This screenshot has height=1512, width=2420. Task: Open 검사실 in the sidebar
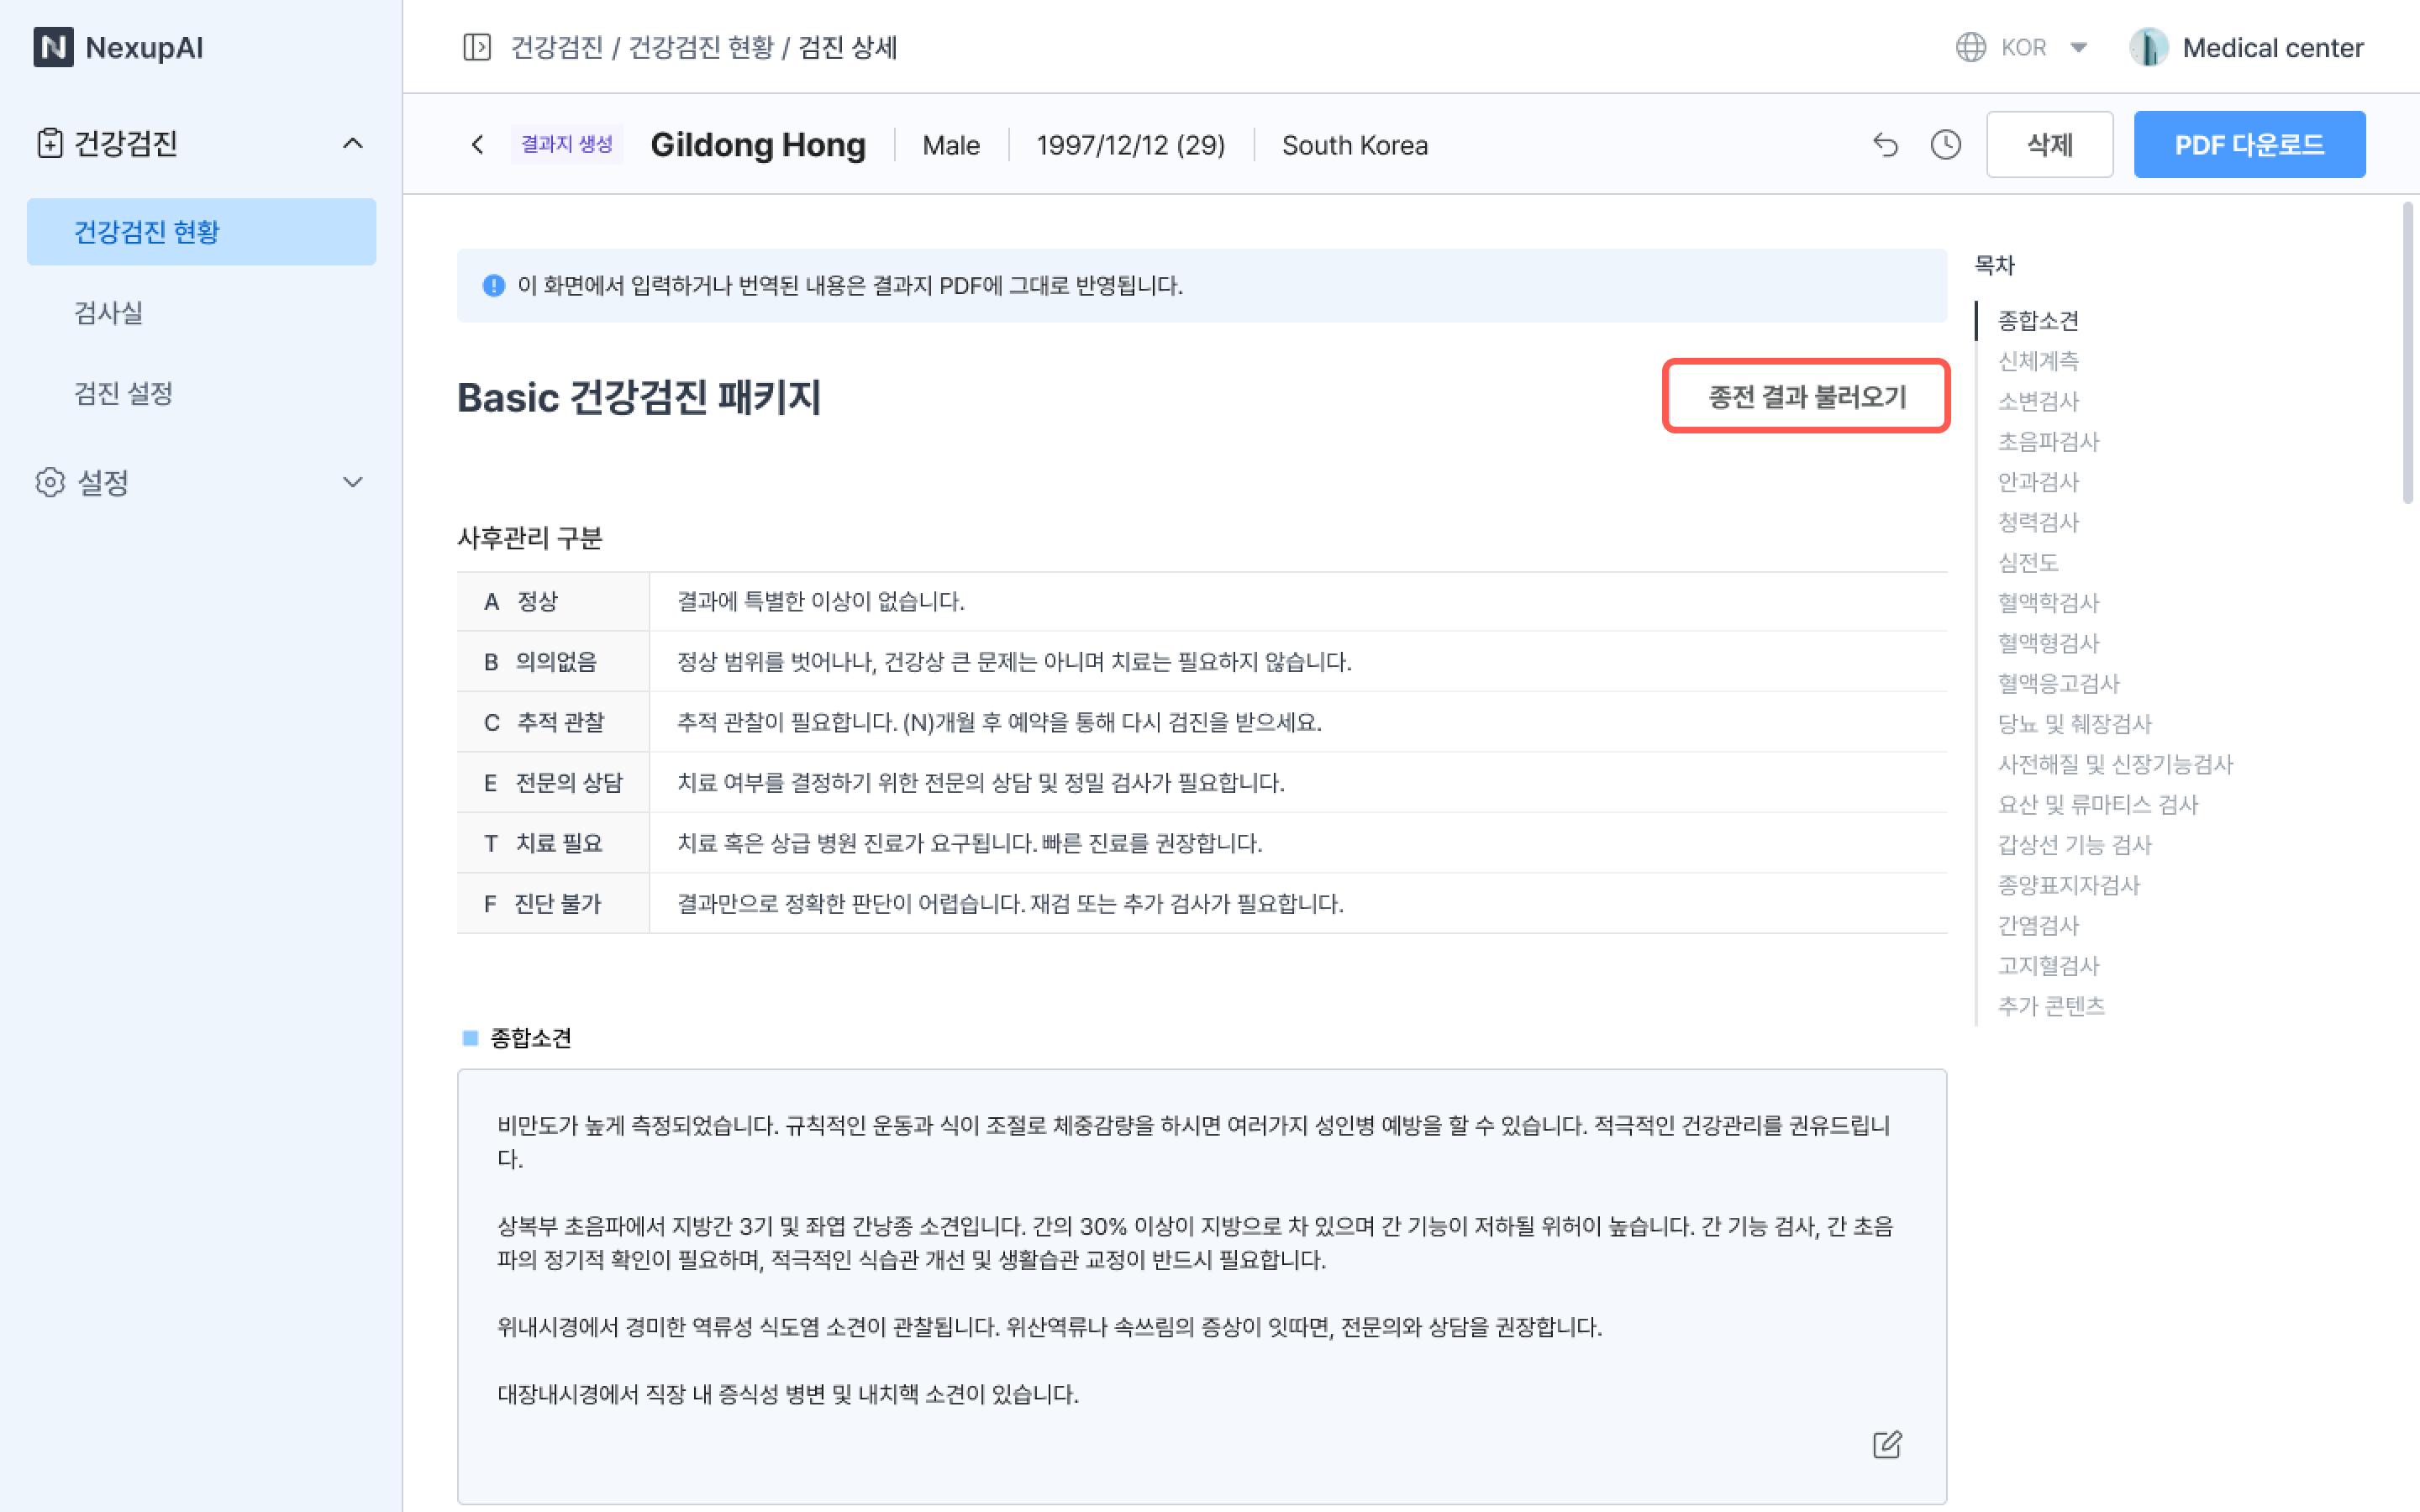[109, 313]
